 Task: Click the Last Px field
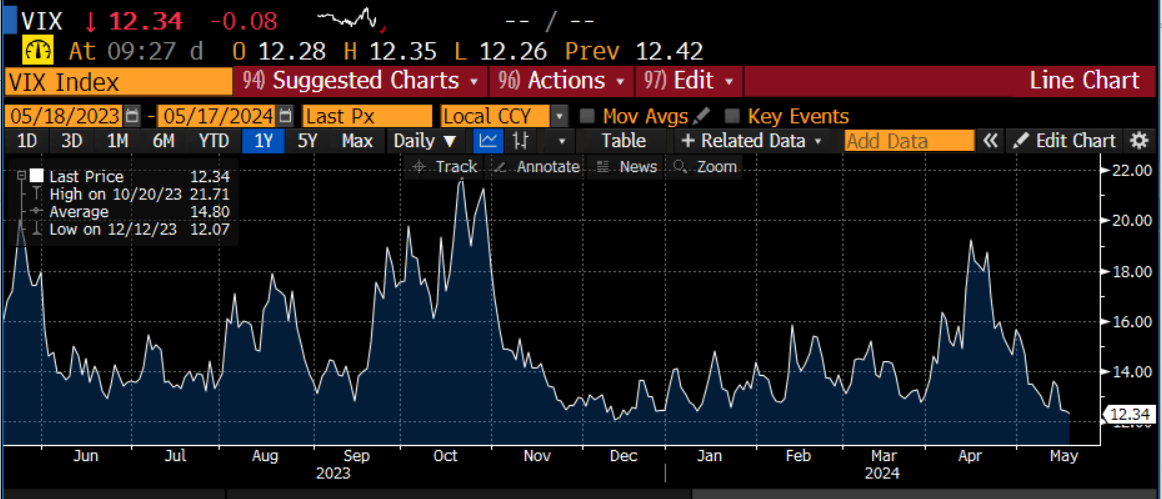coord(367,116)
